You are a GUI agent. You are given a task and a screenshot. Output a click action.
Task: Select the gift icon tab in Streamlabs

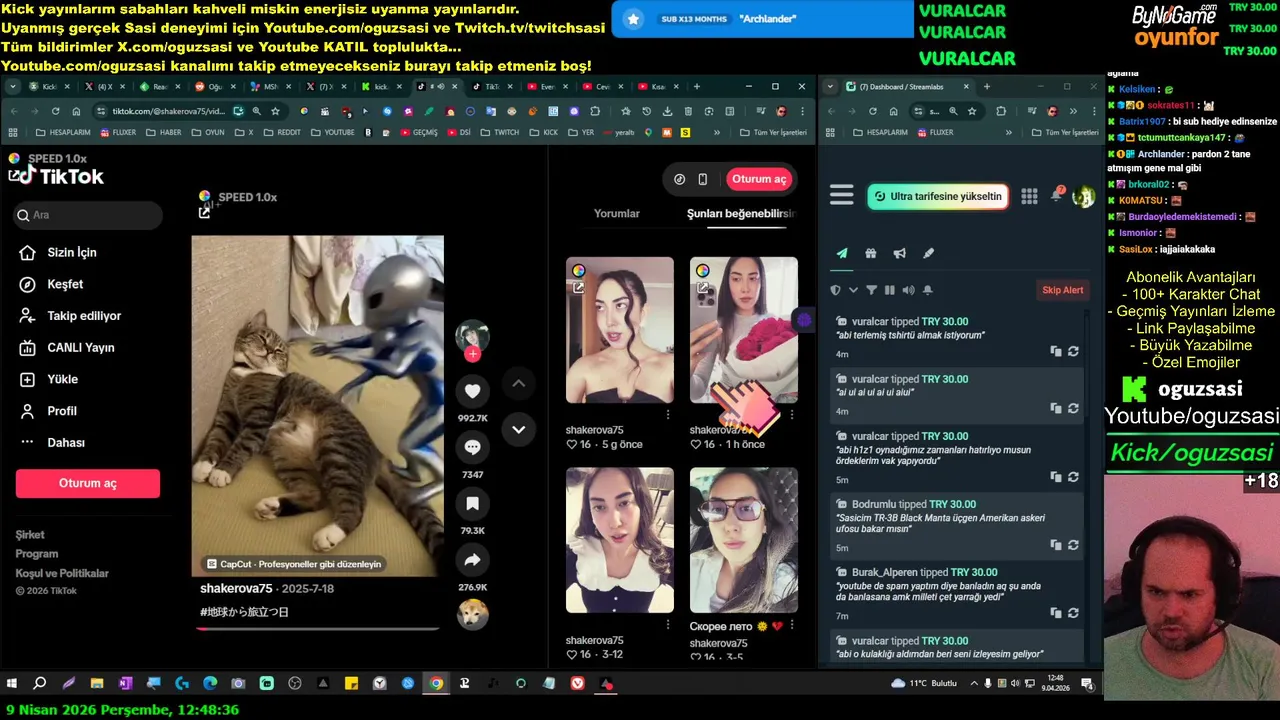pyautogui.click(x=871, y=254)
